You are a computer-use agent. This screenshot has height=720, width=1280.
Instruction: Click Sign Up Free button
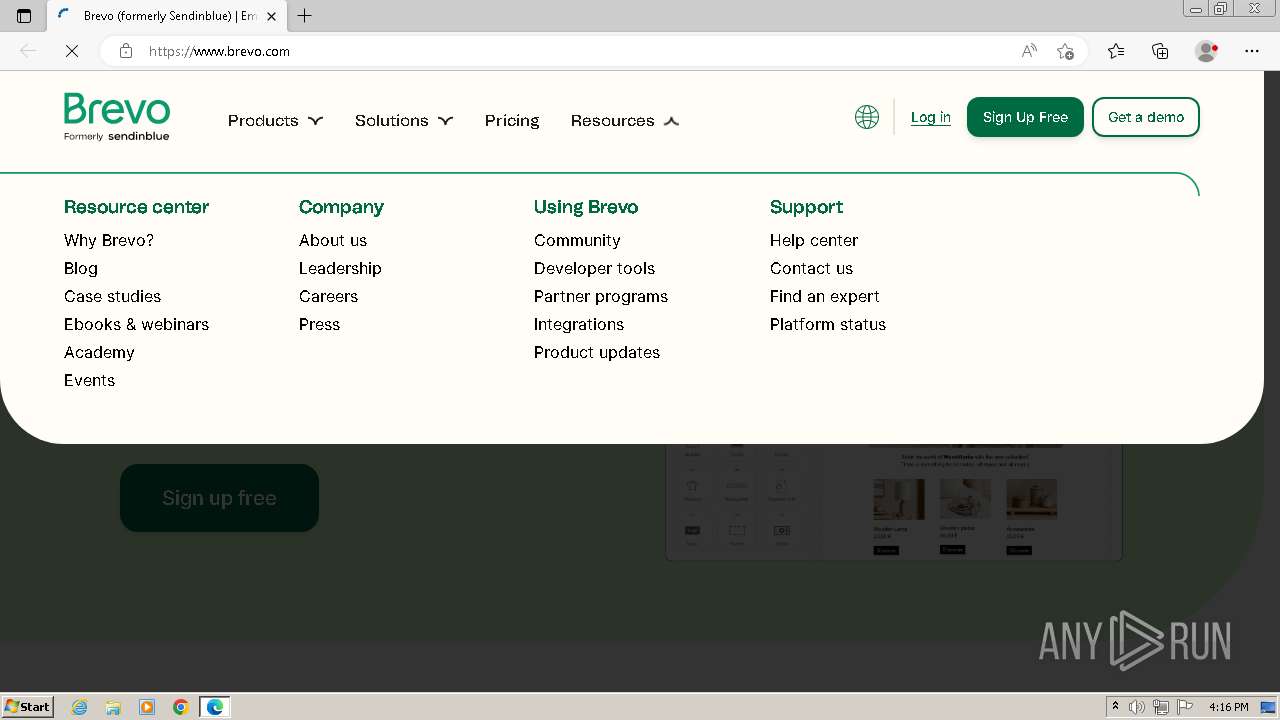[1025, 117]
